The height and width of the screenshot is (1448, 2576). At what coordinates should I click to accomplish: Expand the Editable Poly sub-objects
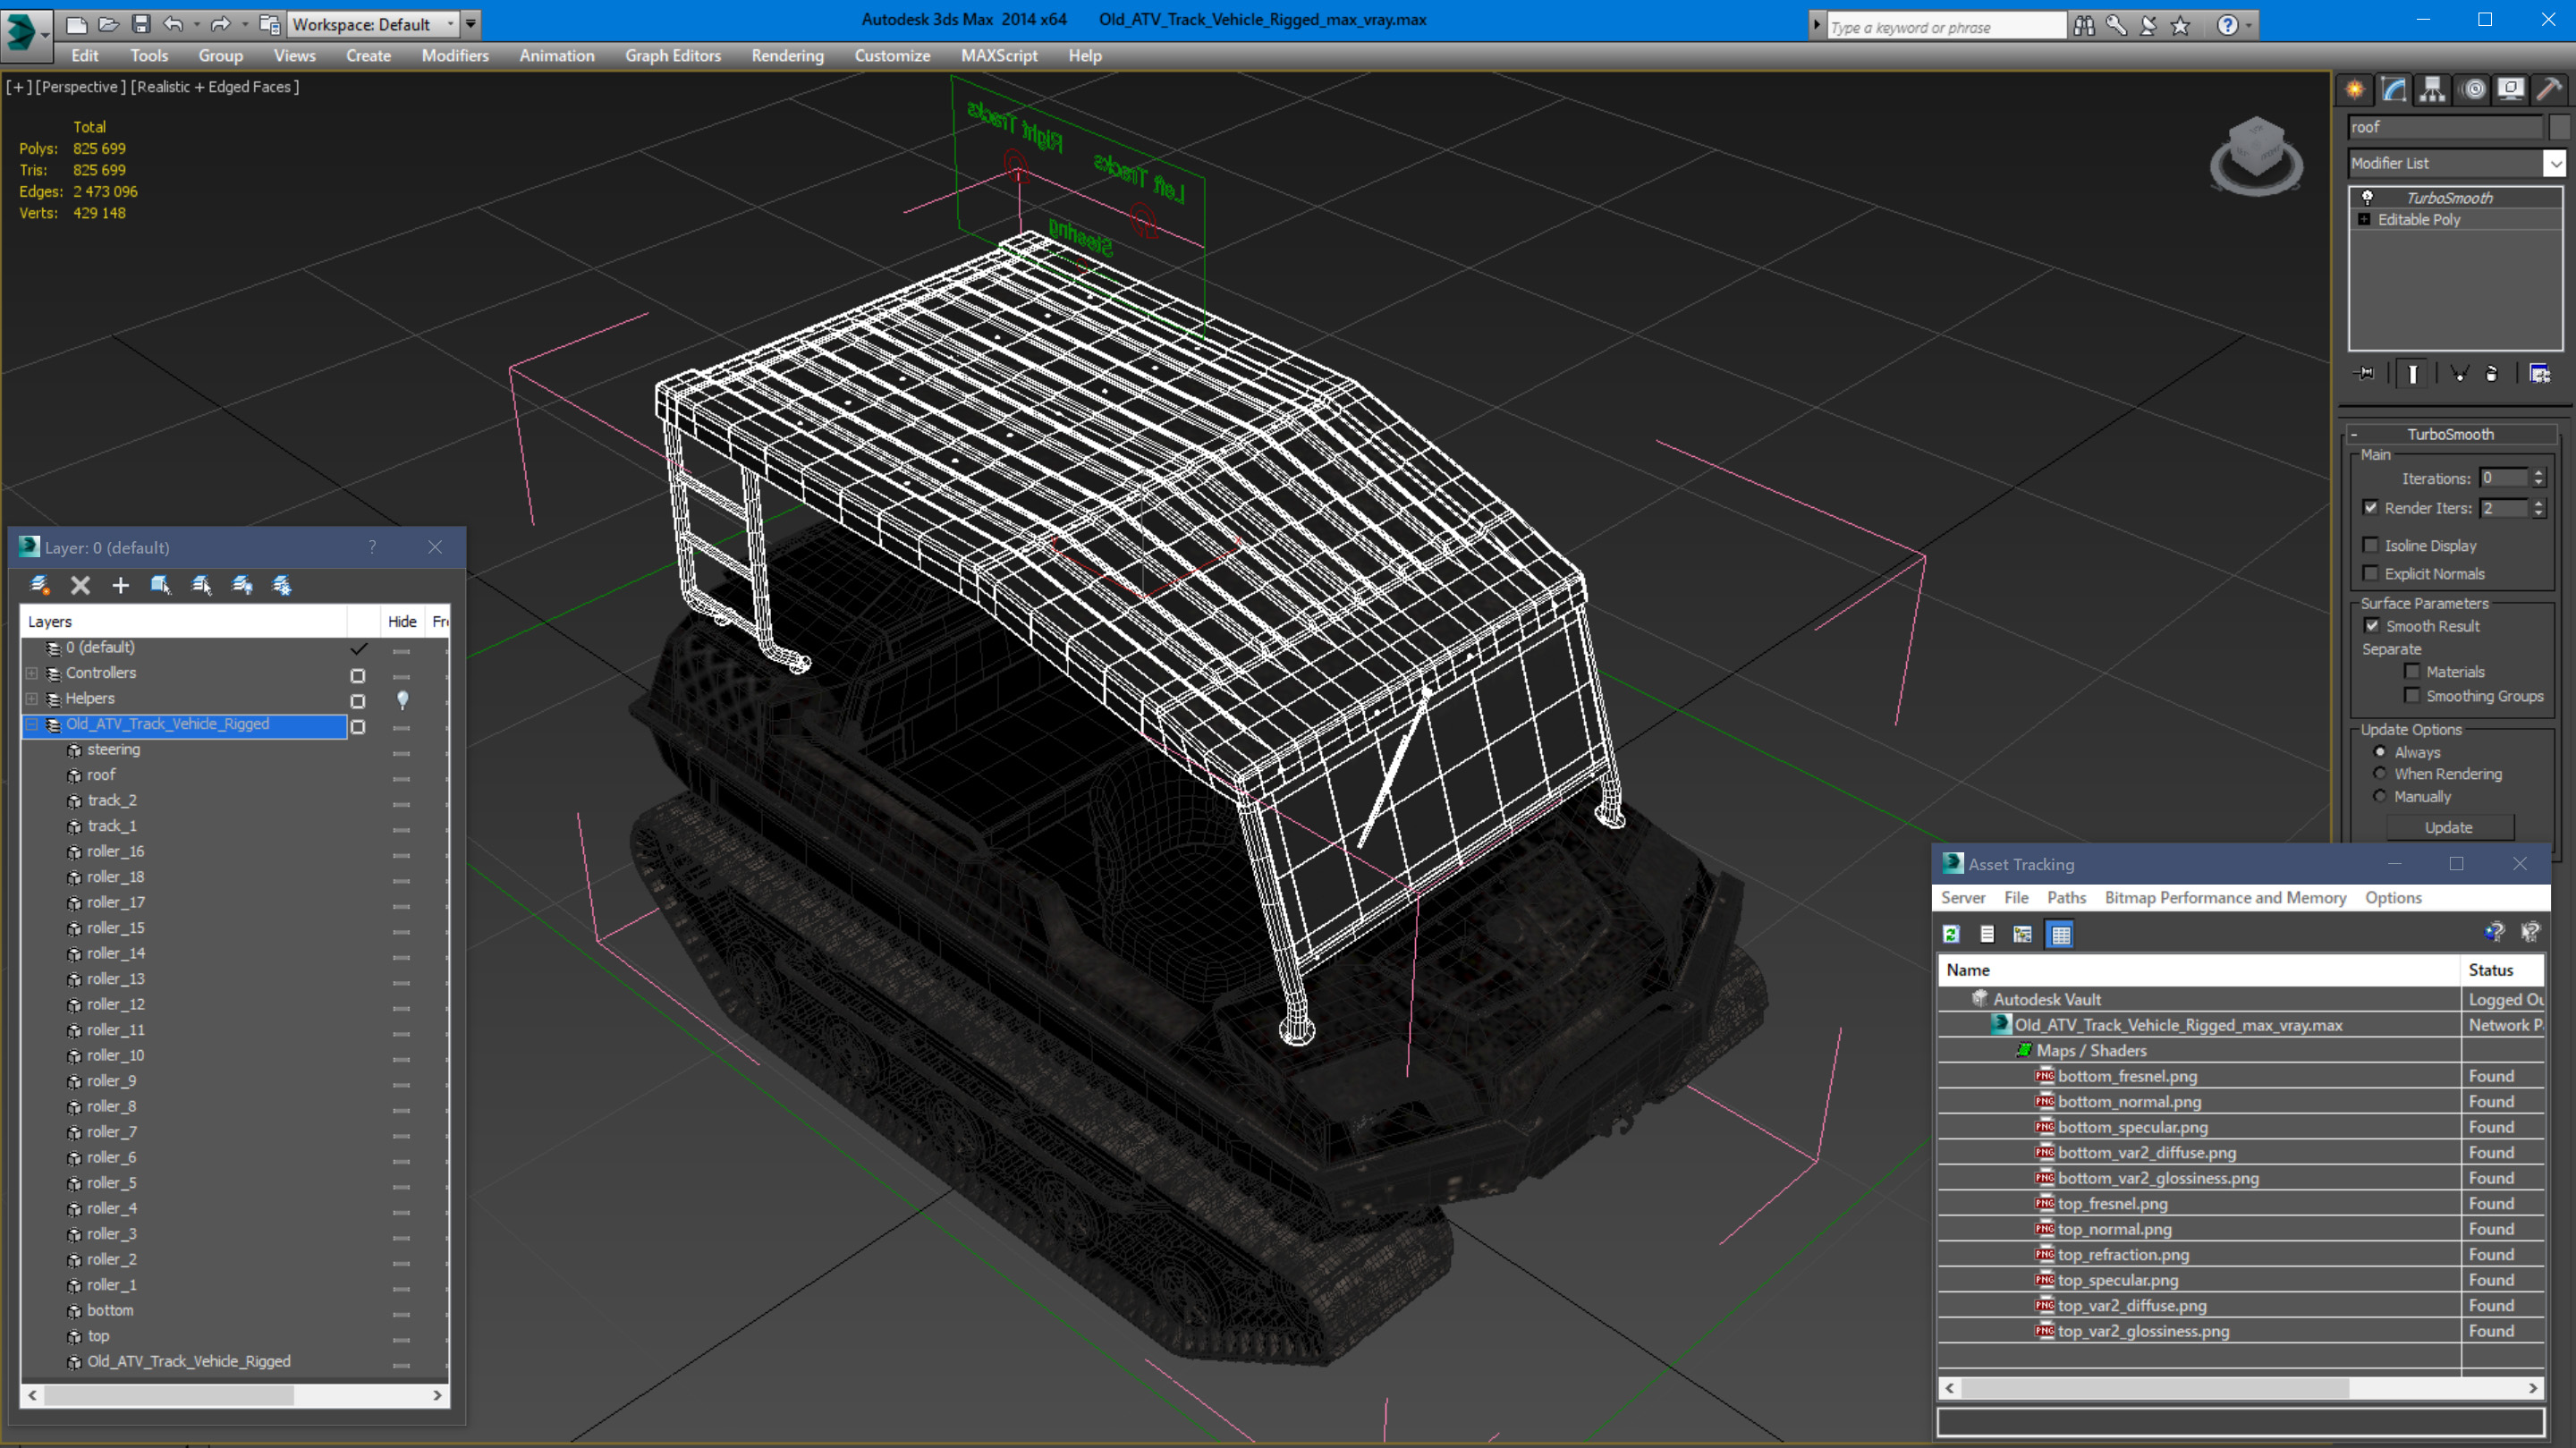tap(2364, 219)
